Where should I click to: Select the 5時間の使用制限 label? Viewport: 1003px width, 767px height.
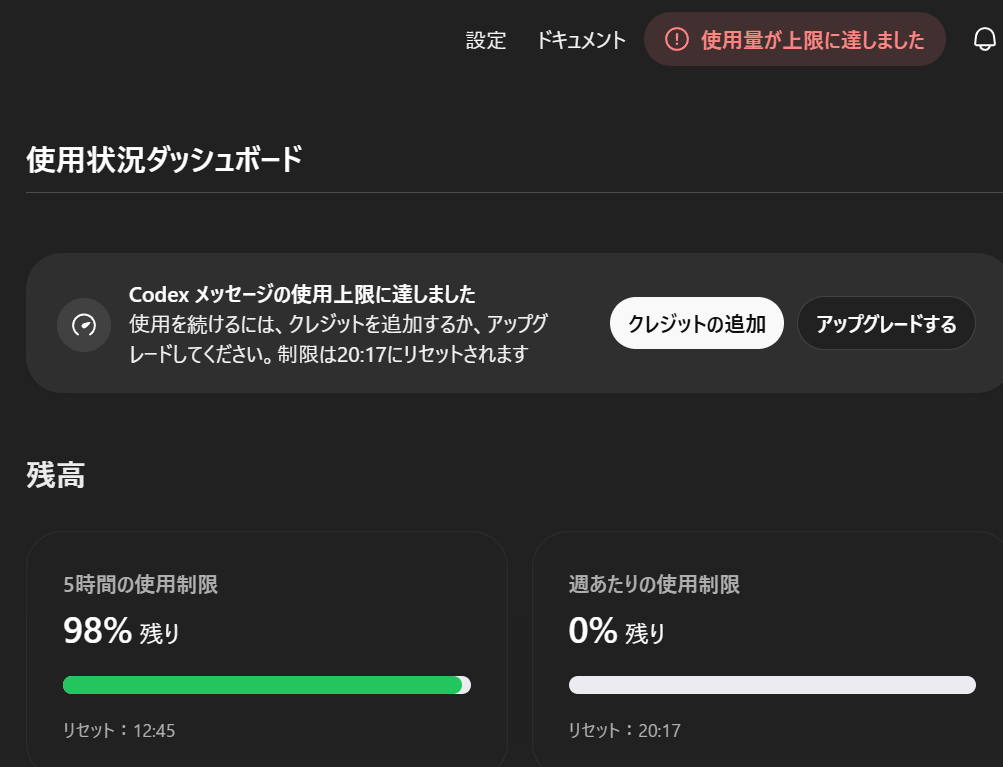pos(140,585)
